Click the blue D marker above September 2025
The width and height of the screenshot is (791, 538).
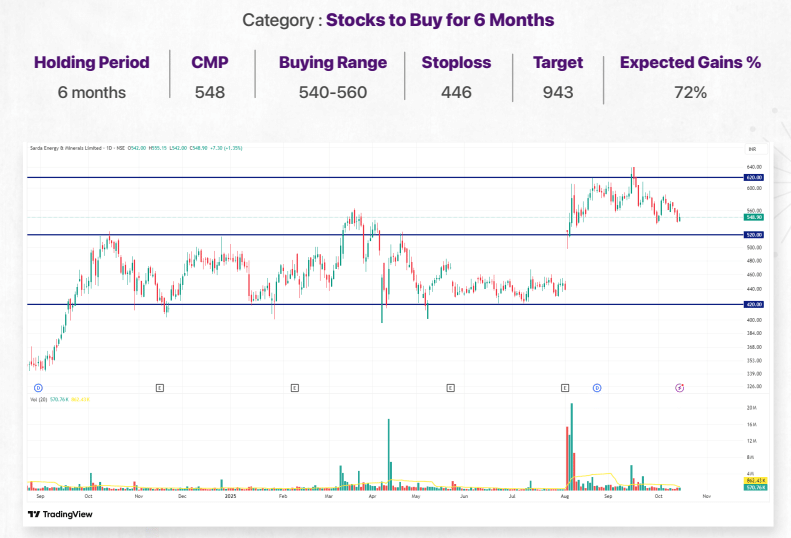click(x=597, y=386)
